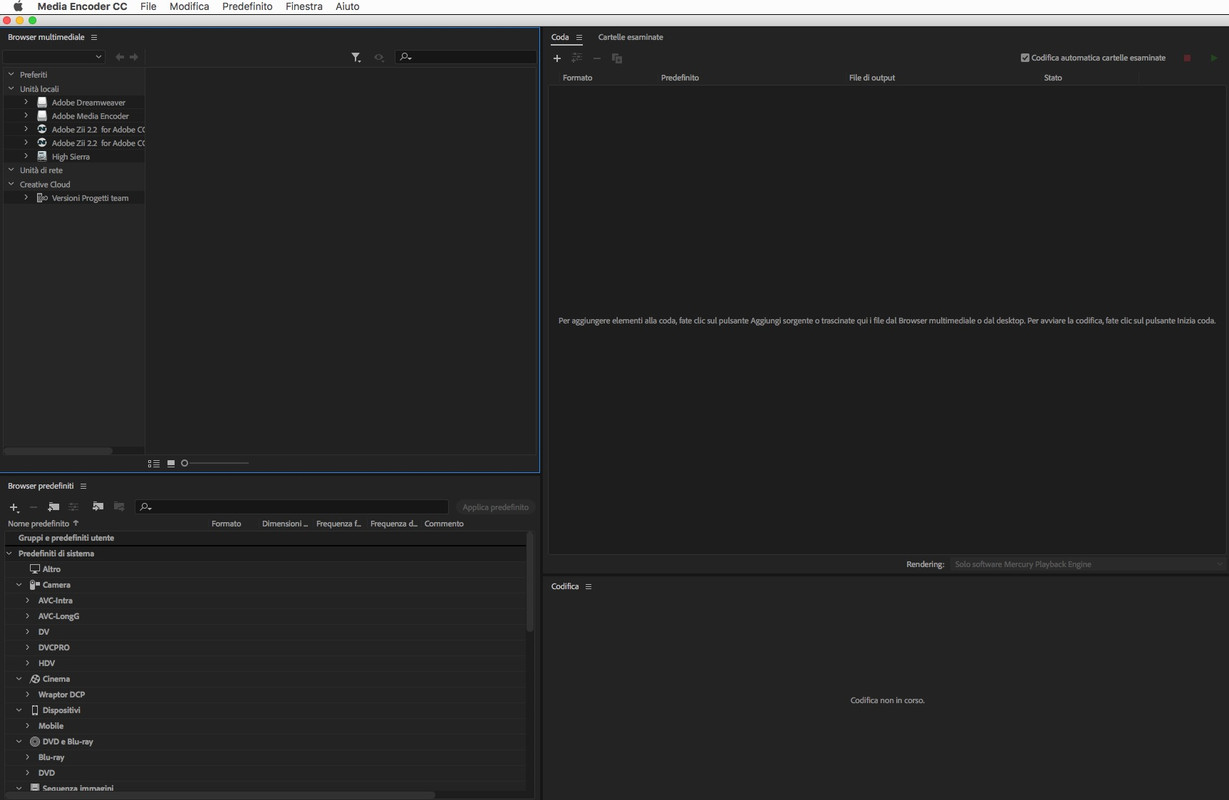This screenshot has width=1229, height=800.
Task: Open the Finestra menu
Action: point(304,6)
